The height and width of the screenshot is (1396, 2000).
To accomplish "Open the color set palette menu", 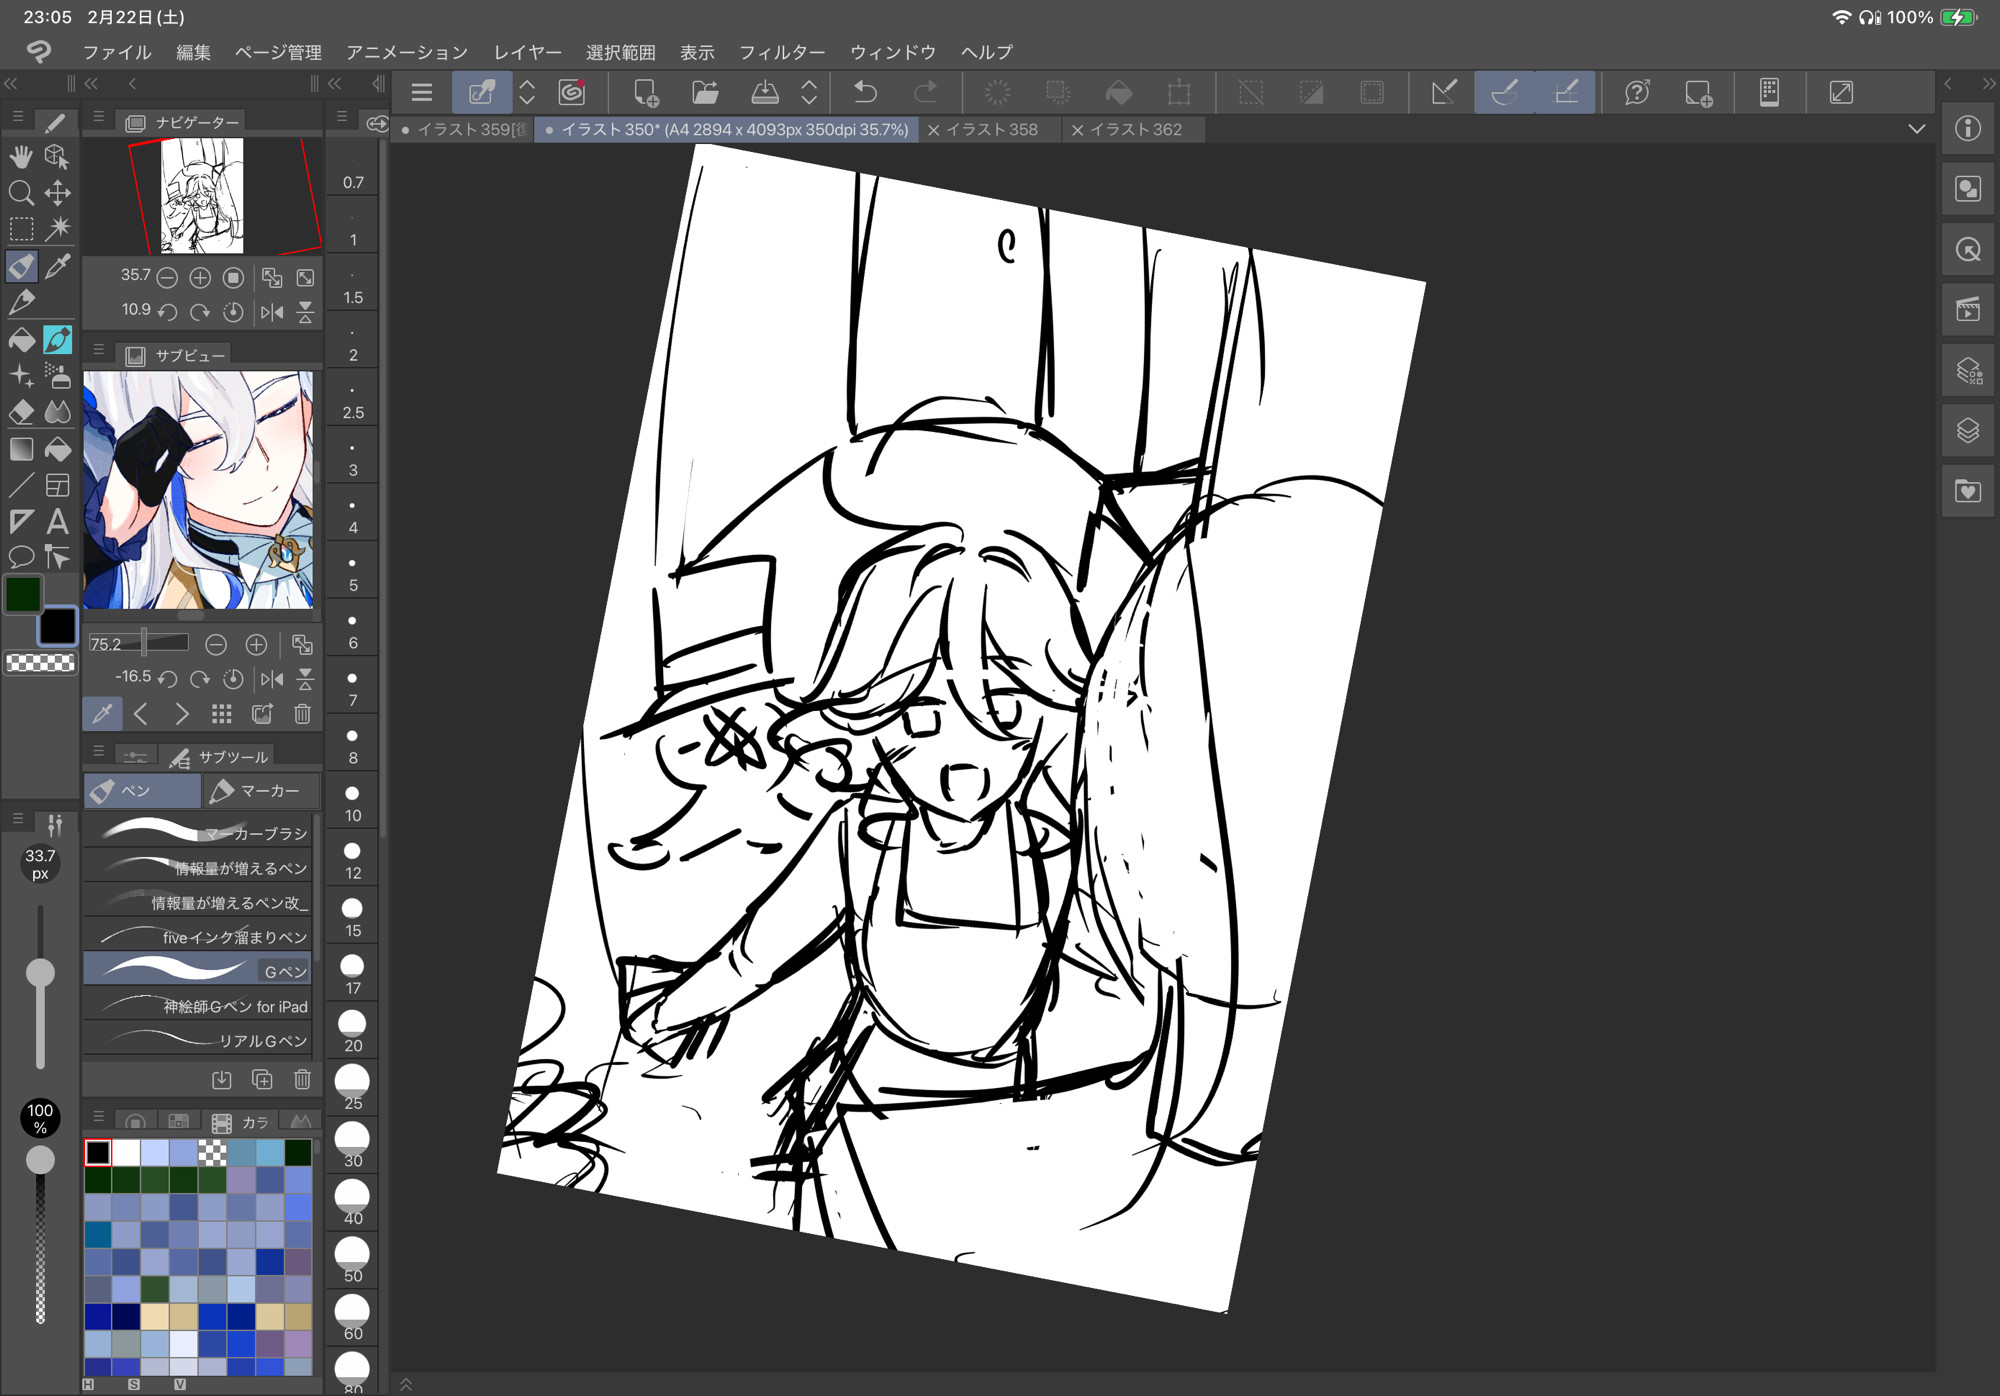I will point(98,1116).
